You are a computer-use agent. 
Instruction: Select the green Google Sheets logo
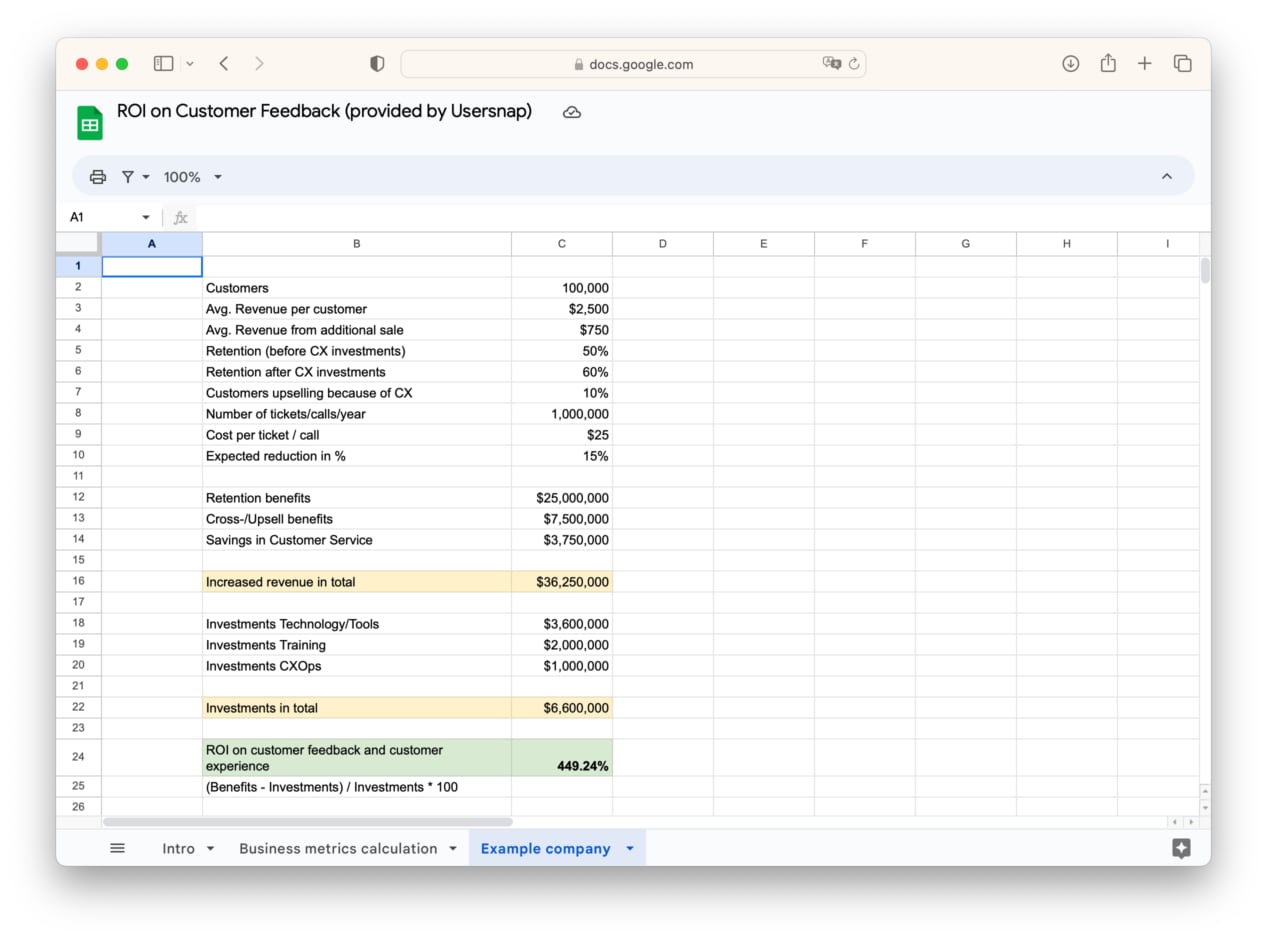(x=88, y=122)
